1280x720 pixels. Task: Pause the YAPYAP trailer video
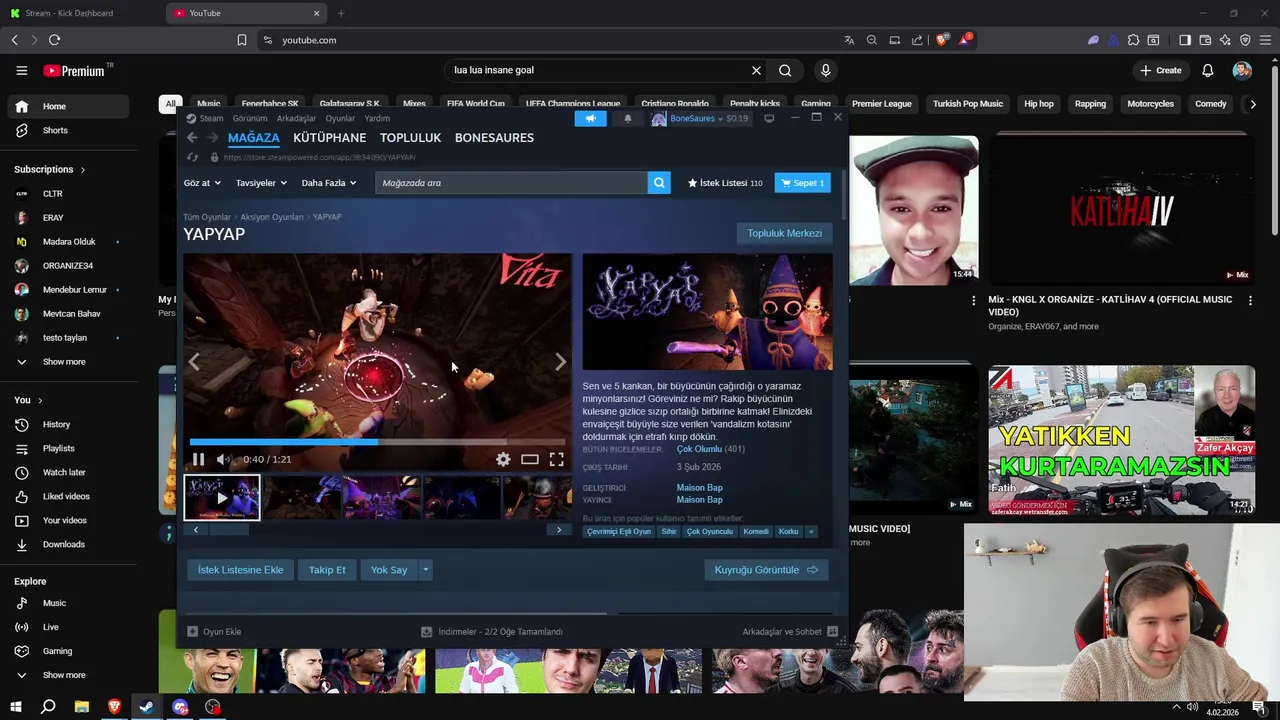click(198, 459)
